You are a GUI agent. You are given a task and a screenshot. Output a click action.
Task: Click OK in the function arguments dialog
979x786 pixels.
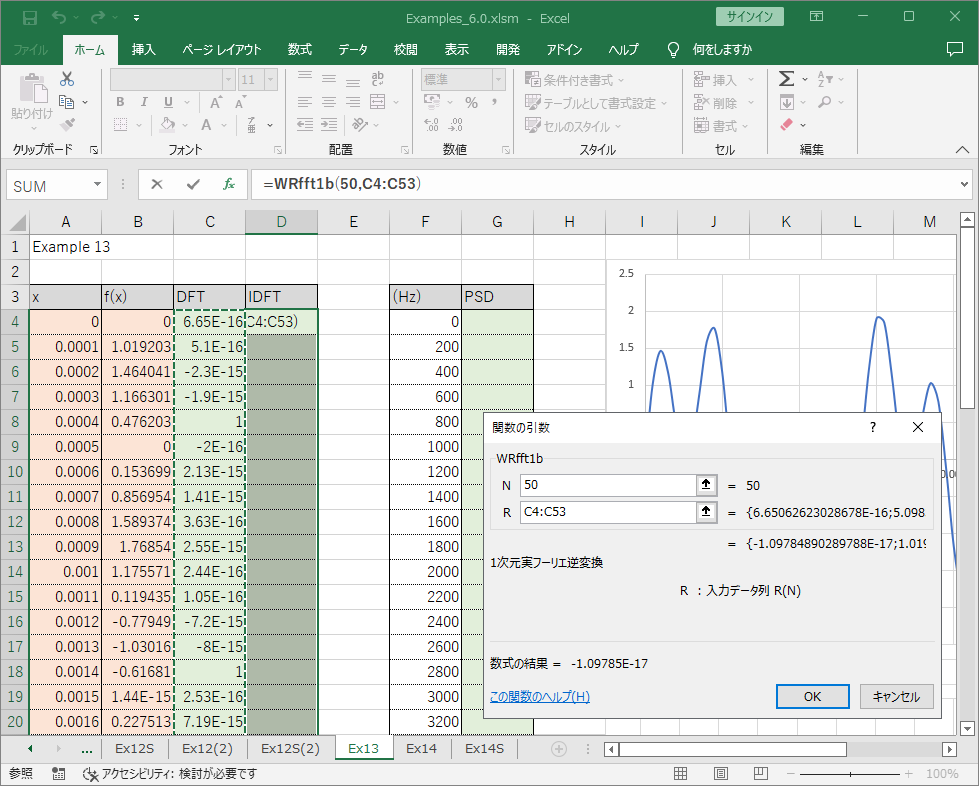tap(812, 696)
